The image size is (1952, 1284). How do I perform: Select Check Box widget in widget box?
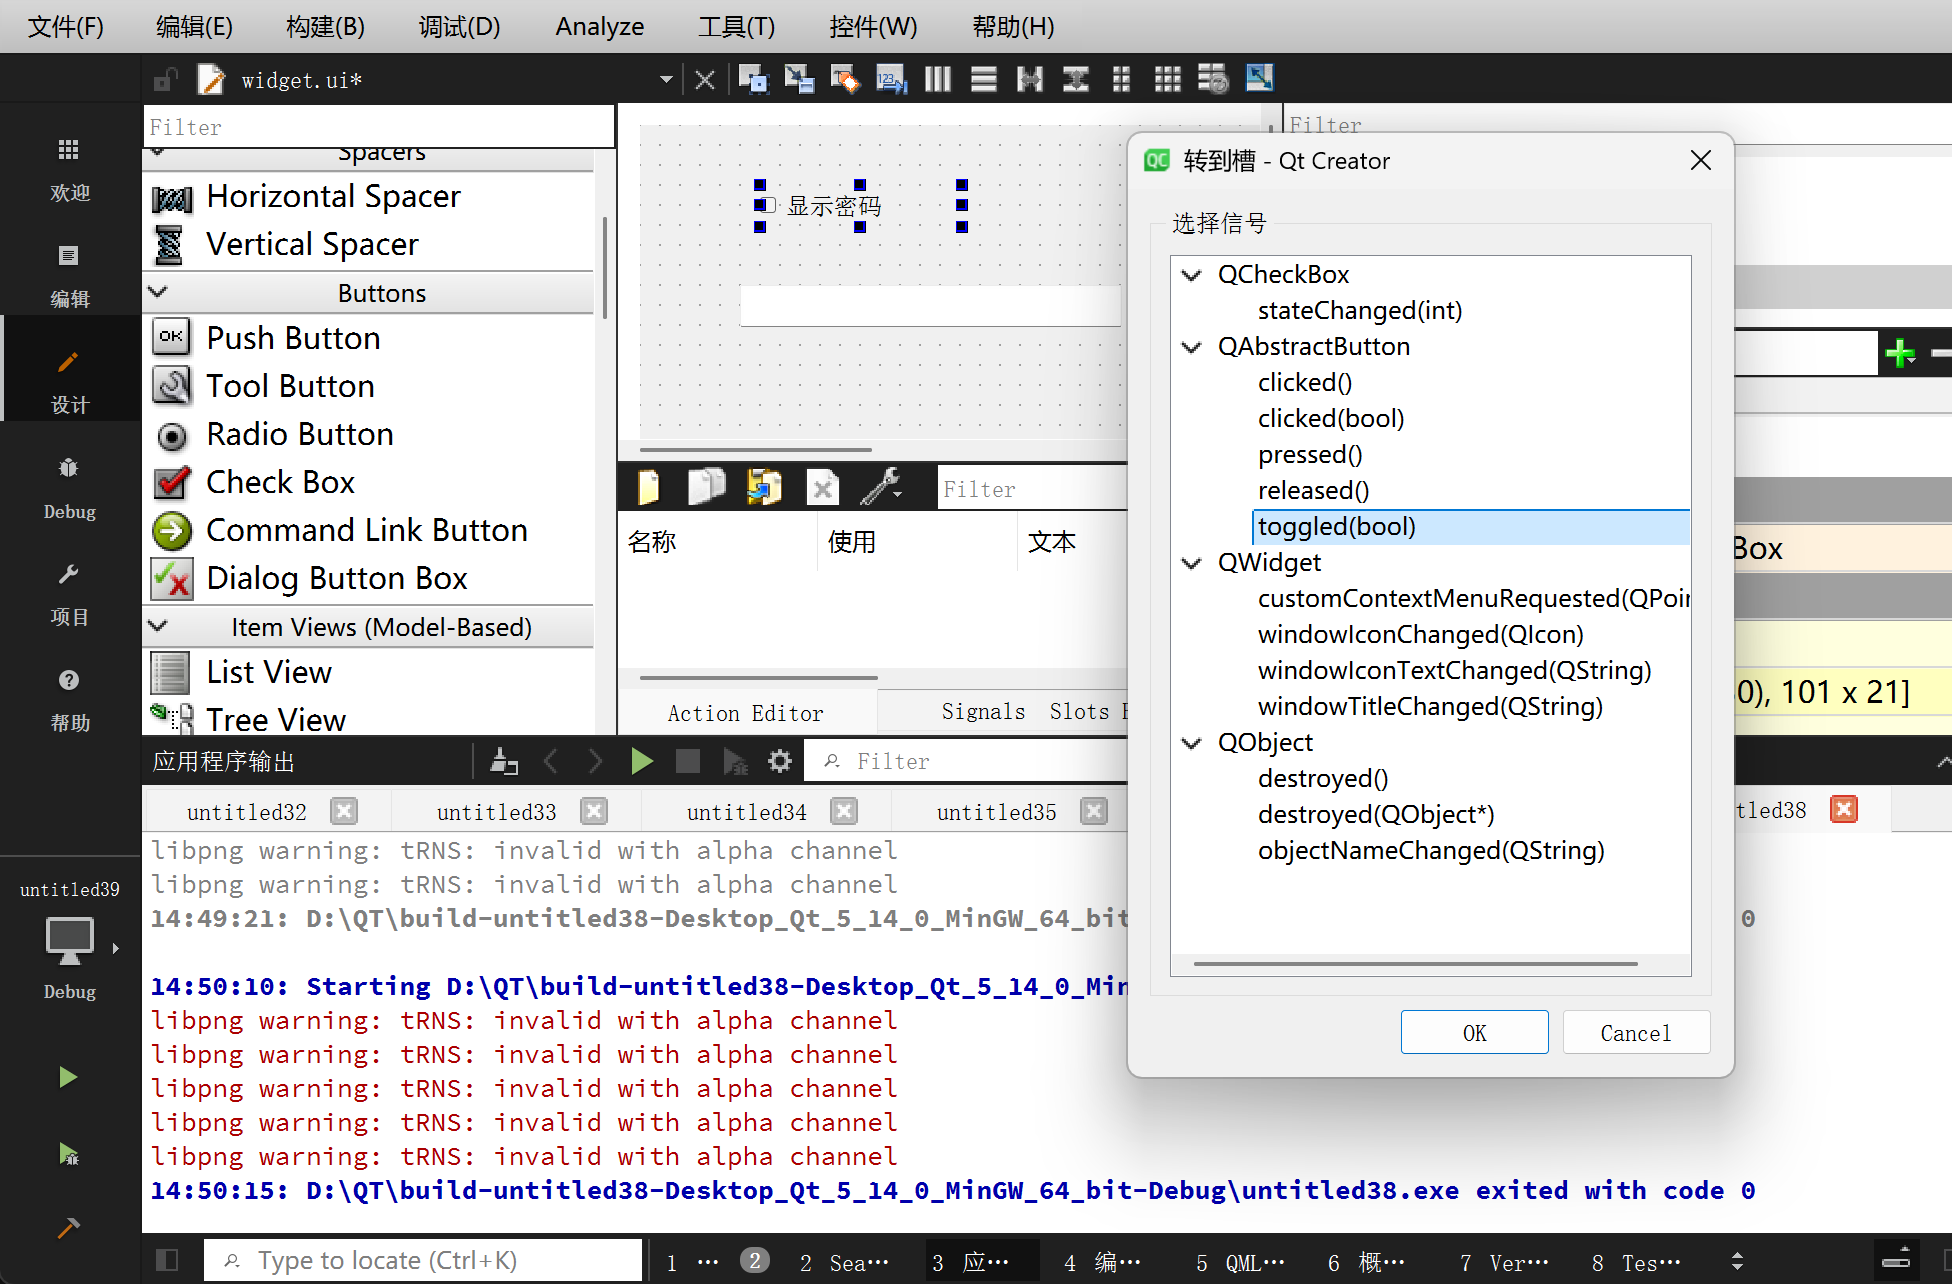[280, 482]
